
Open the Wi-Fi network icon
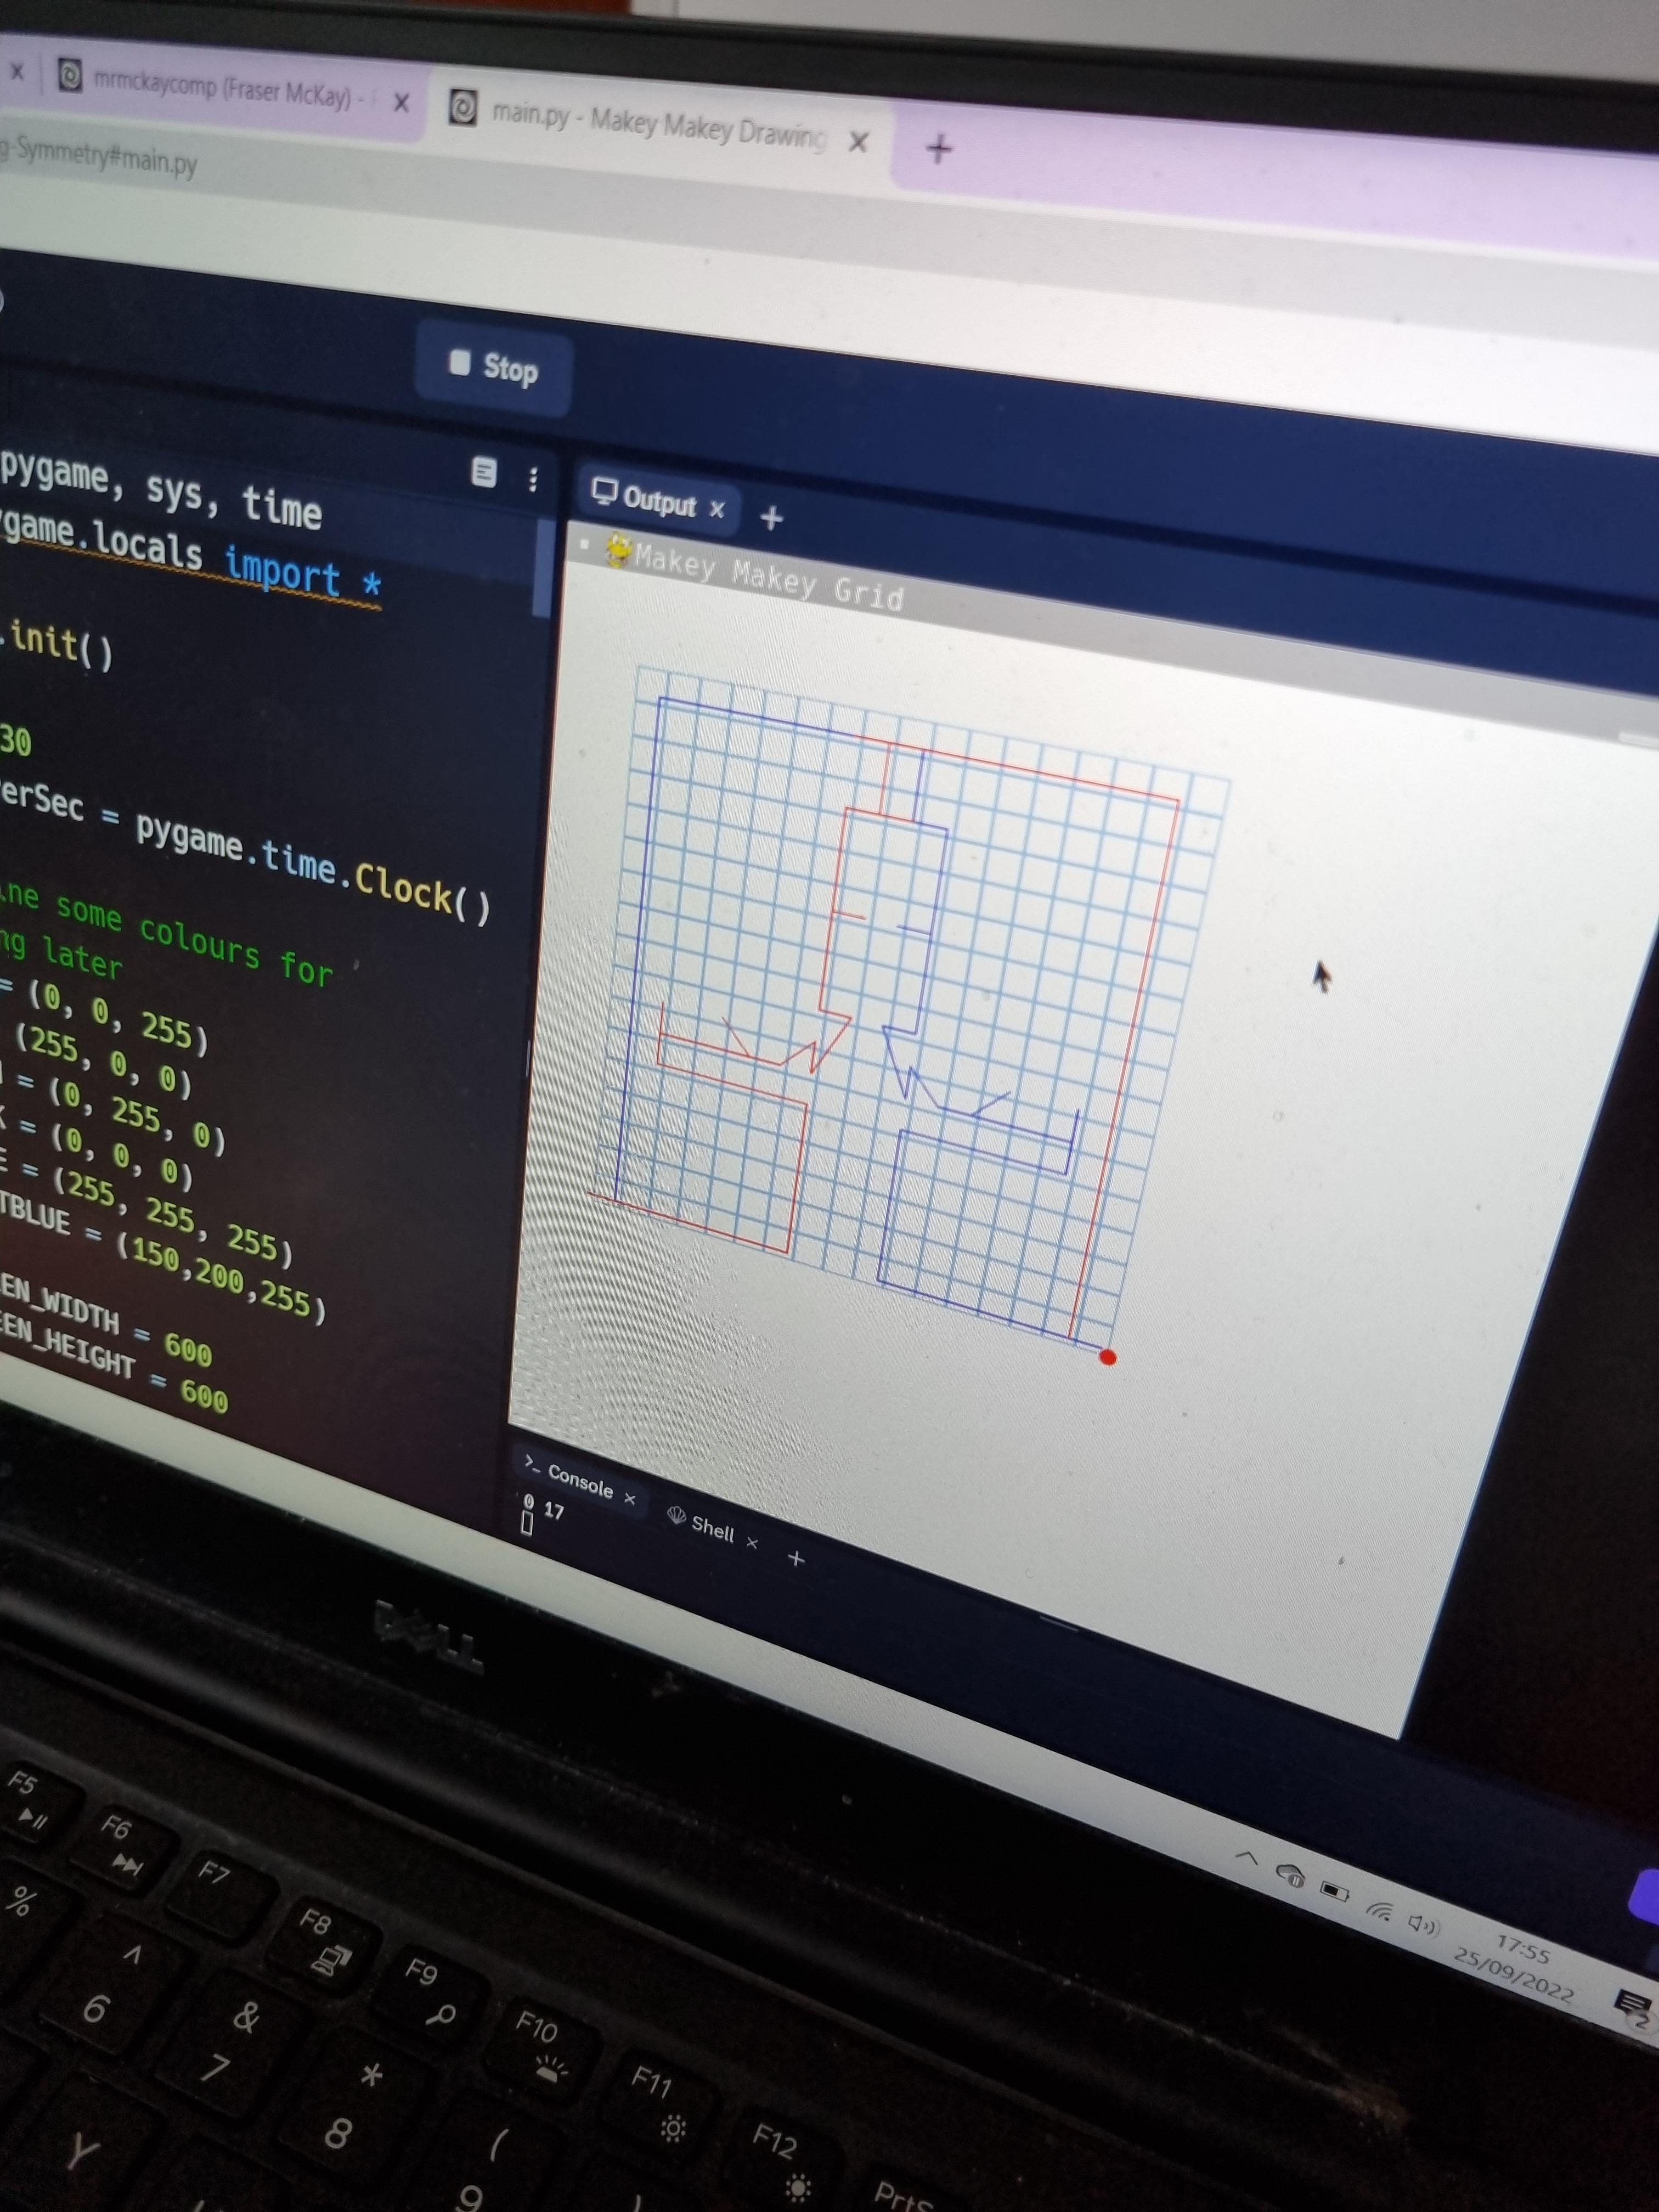pos(1380,1911)
